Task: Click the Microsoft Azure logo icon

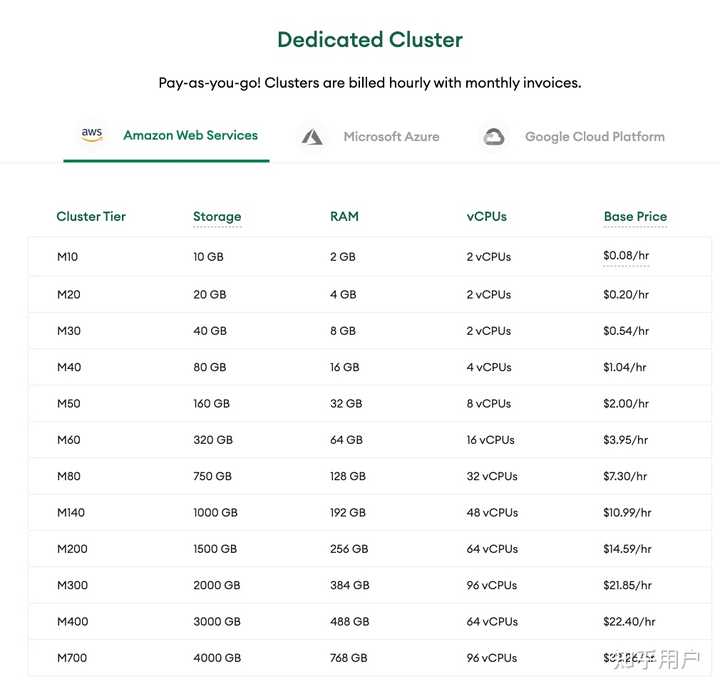Action: tap(312, 137)
